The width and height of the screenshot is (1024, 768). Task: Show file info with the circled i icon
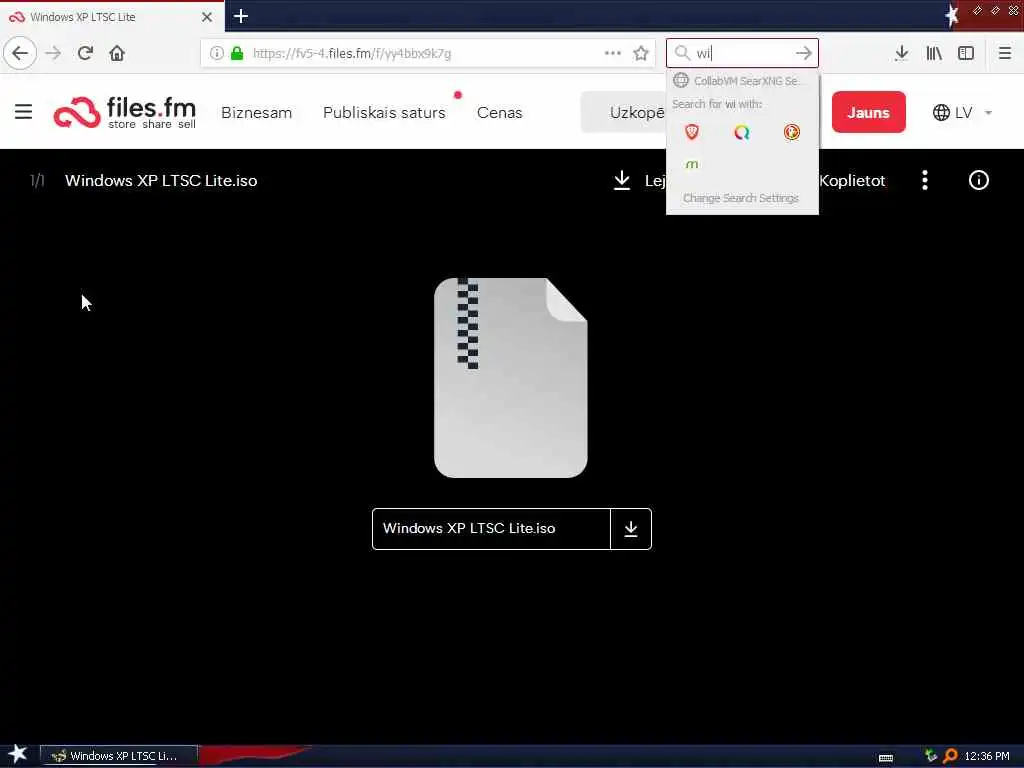(x=978, y=180)
